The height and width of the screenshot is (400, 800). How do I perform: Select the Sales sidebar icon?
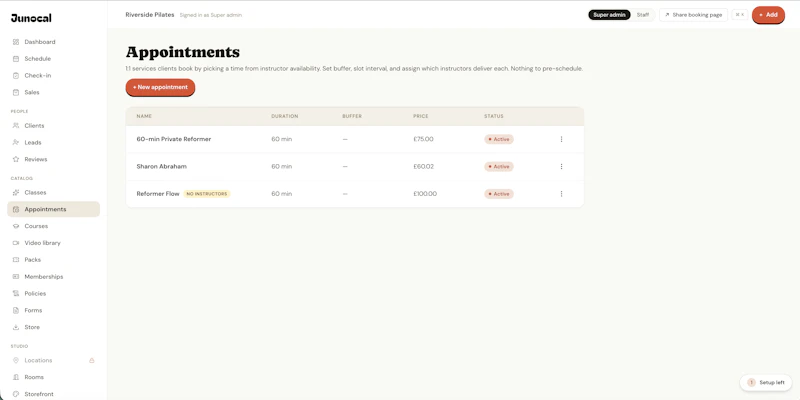[x=16, y=92]
